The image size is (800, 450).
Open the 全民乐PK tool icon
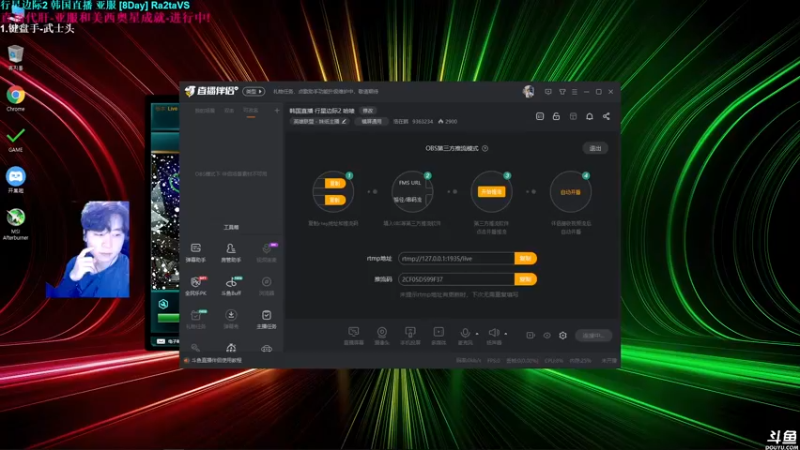(195, 286)
